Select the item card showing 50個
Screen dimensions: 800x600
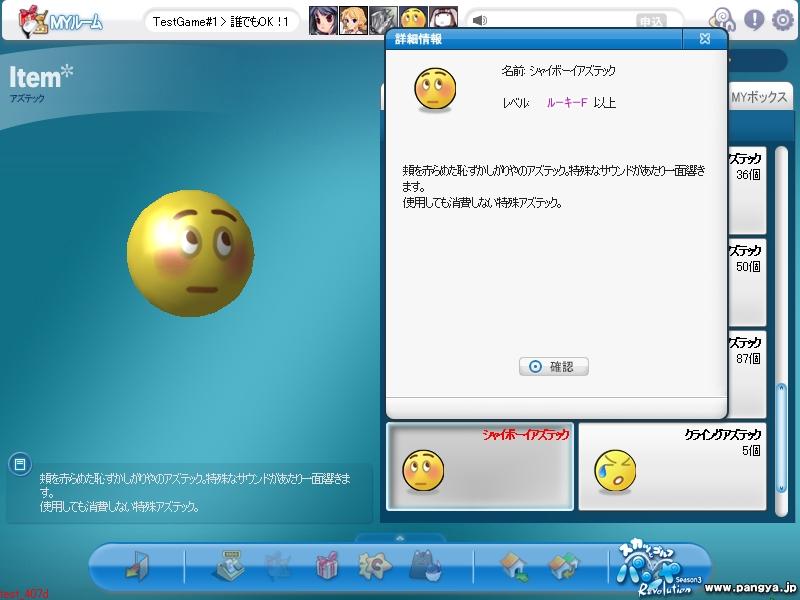(747, 283)
